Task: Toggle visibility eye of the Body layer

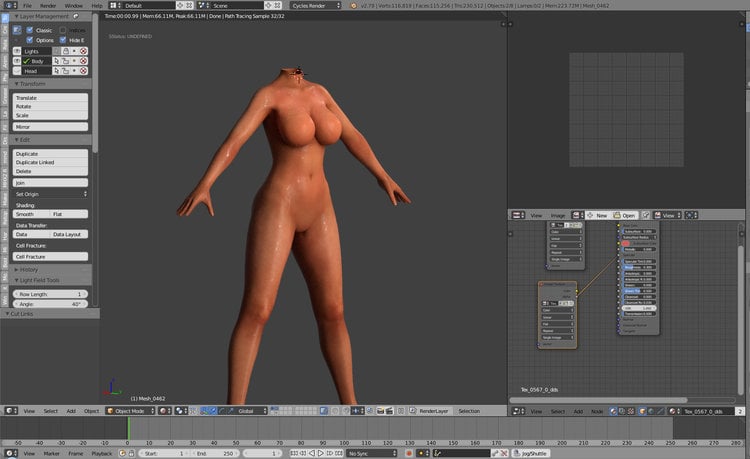Action: click(17, 61)
